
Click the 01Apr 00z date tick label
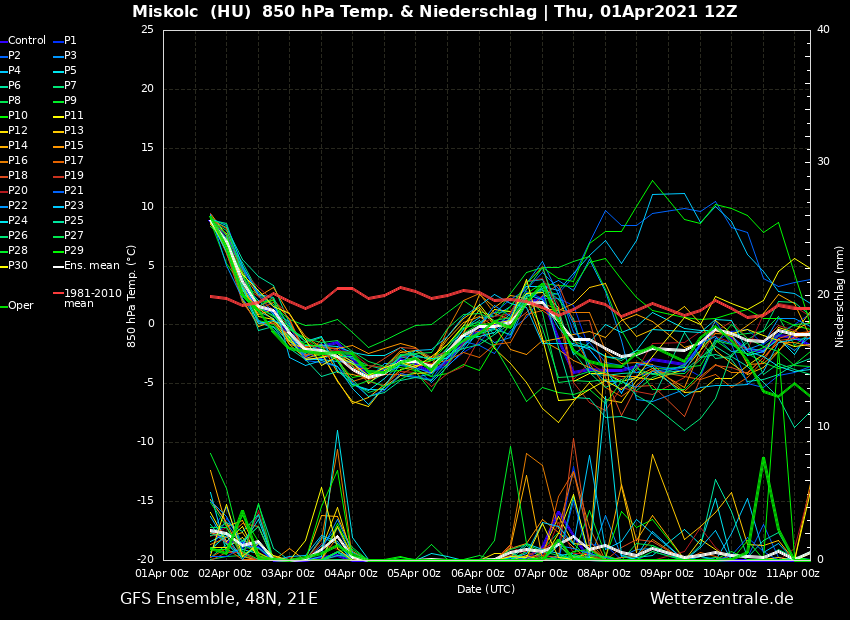coord(162,574)
